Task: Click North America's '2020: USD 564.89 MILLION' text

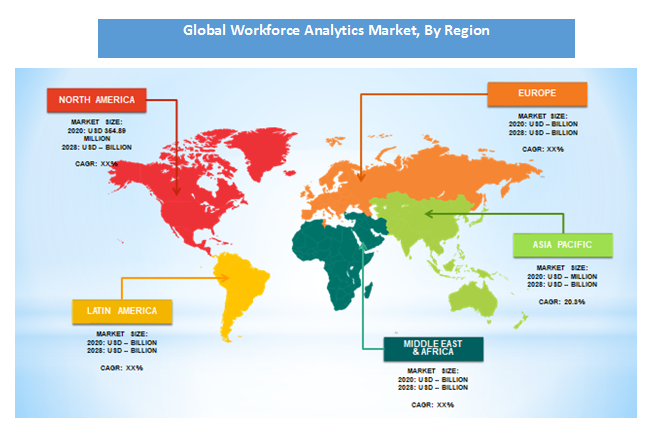Action: [x=97, y=135]
